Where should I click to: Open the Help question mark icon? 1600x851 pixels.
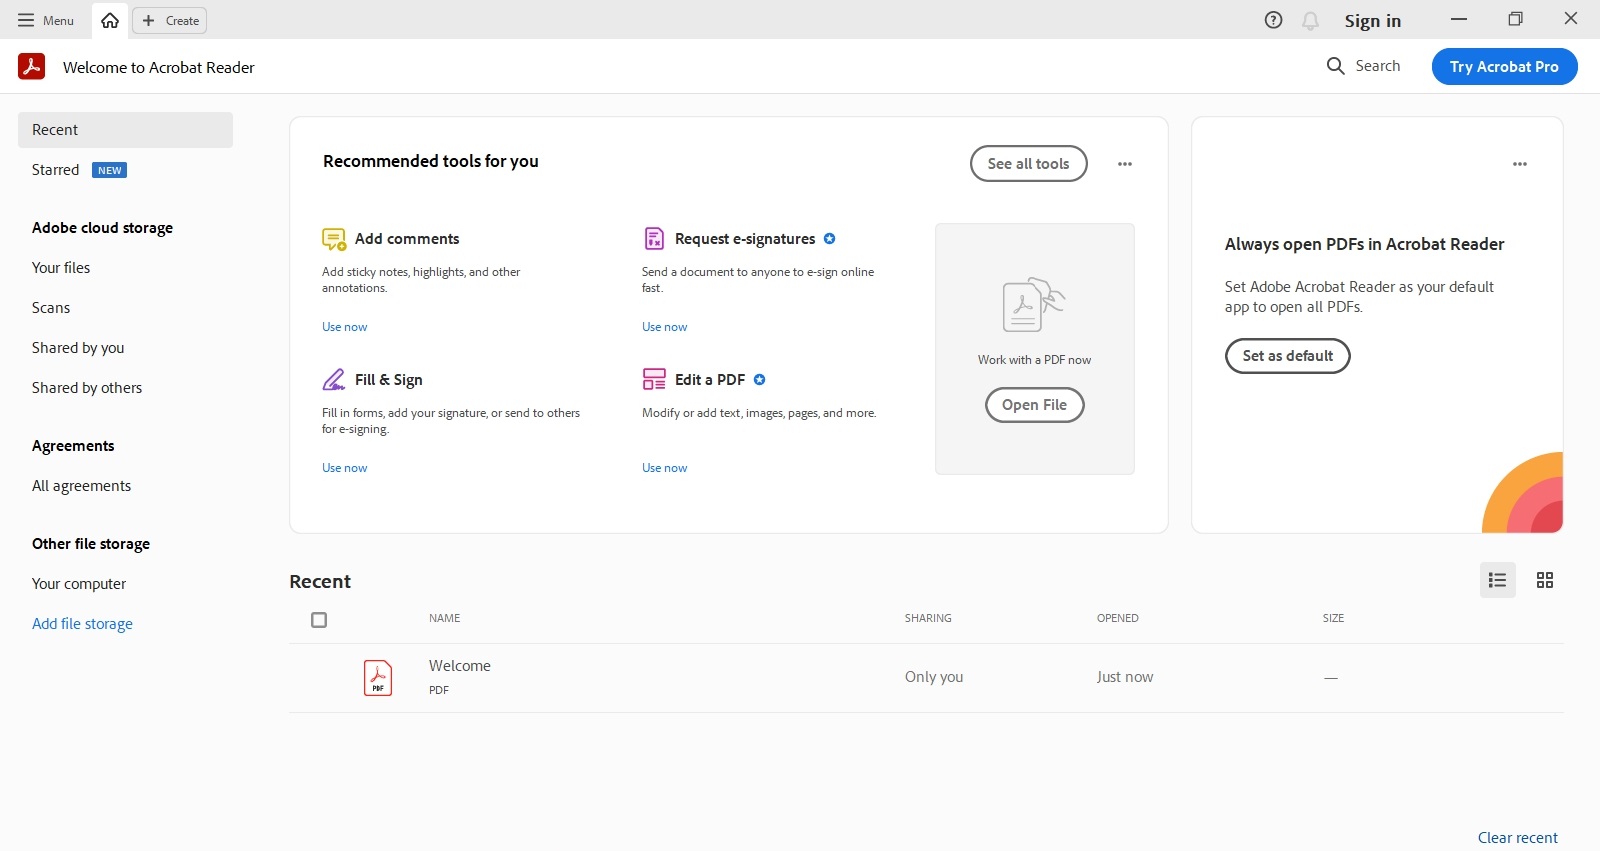point(1273,20)
